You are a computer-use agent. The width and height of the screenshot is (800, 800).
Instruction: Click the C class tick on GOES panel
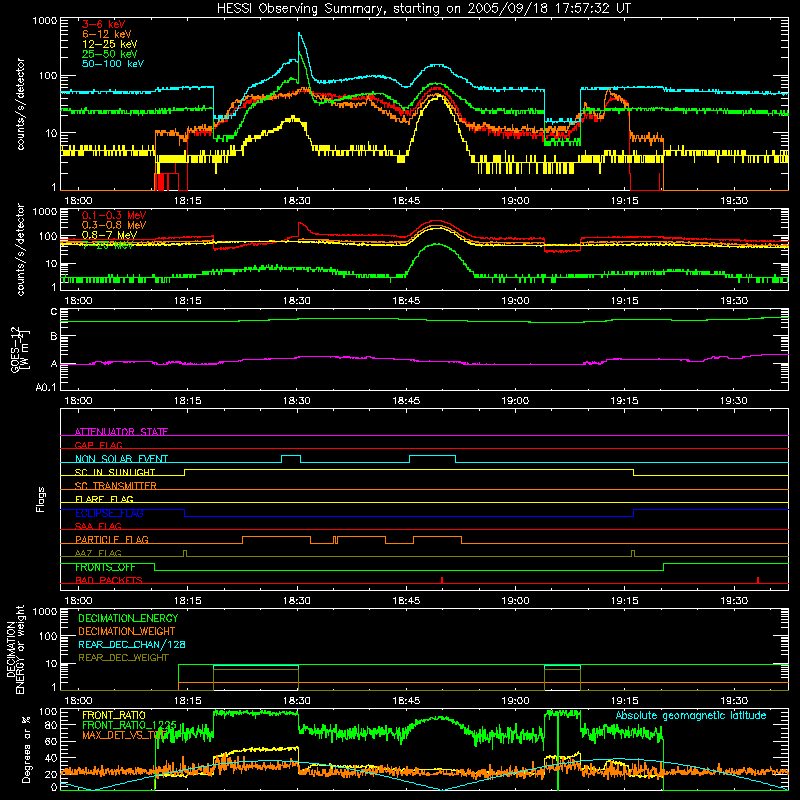54,312
